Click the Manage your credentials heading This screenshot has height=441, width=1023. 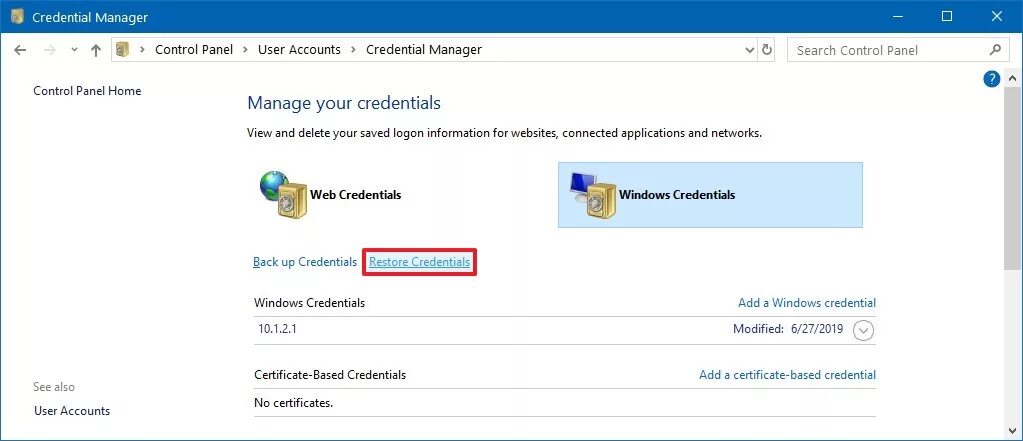tap(344, 103)
